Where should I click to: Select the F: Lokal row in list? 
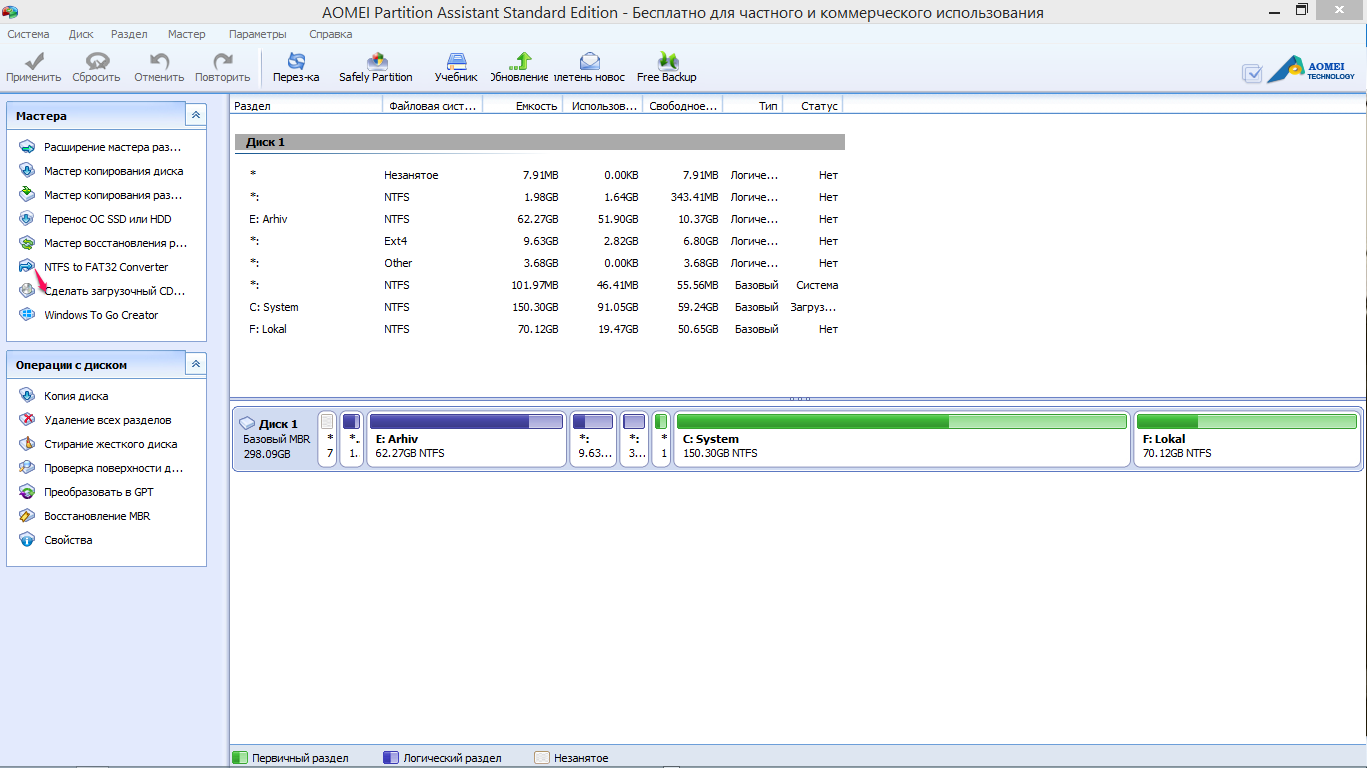(540, 329)
